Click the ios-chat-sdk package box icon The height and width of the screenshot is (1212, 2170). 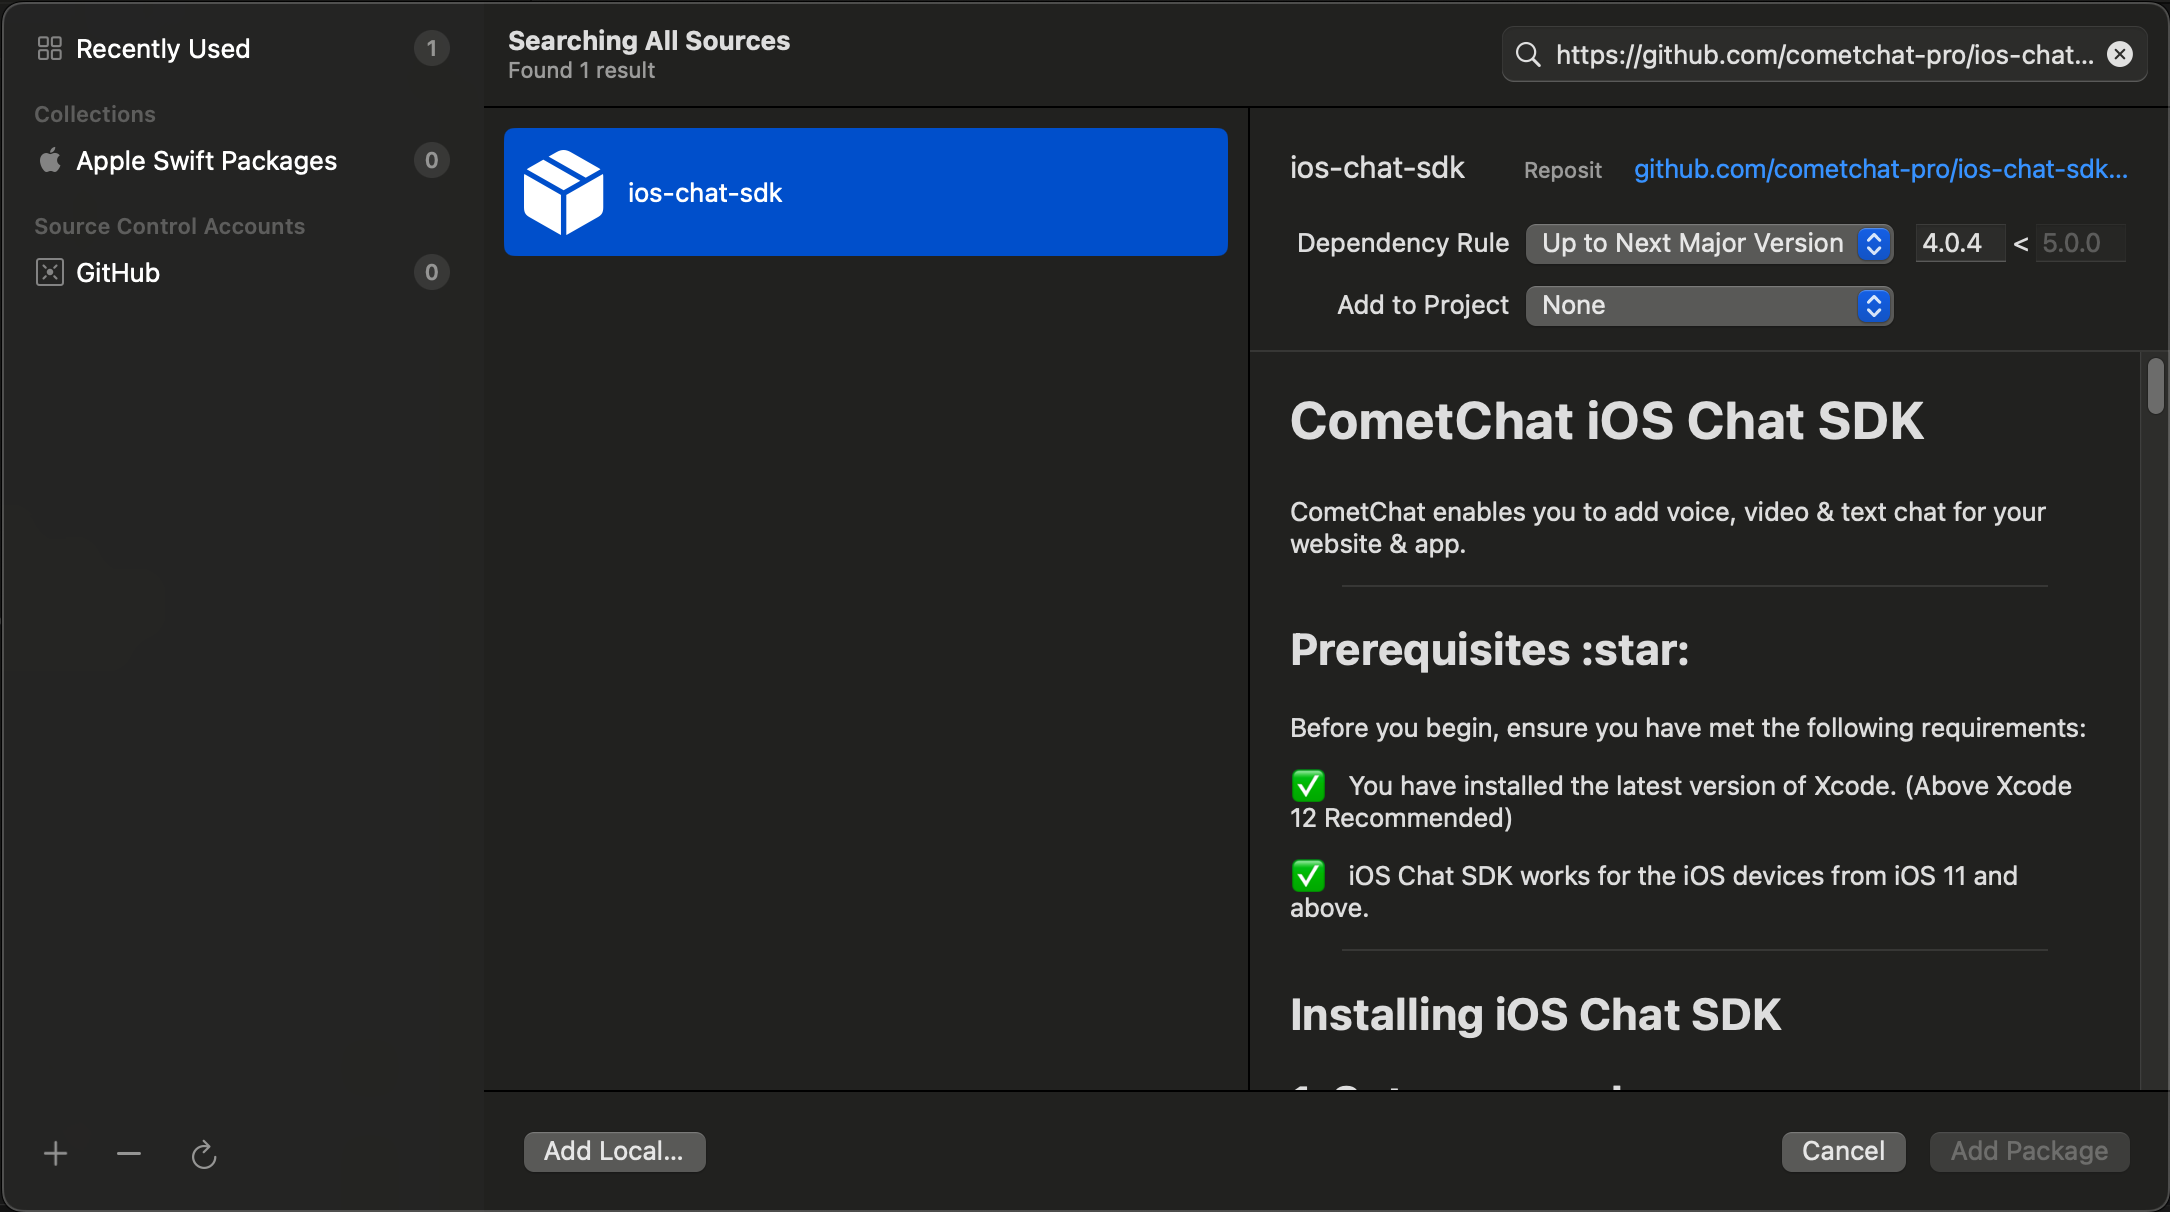563,192
